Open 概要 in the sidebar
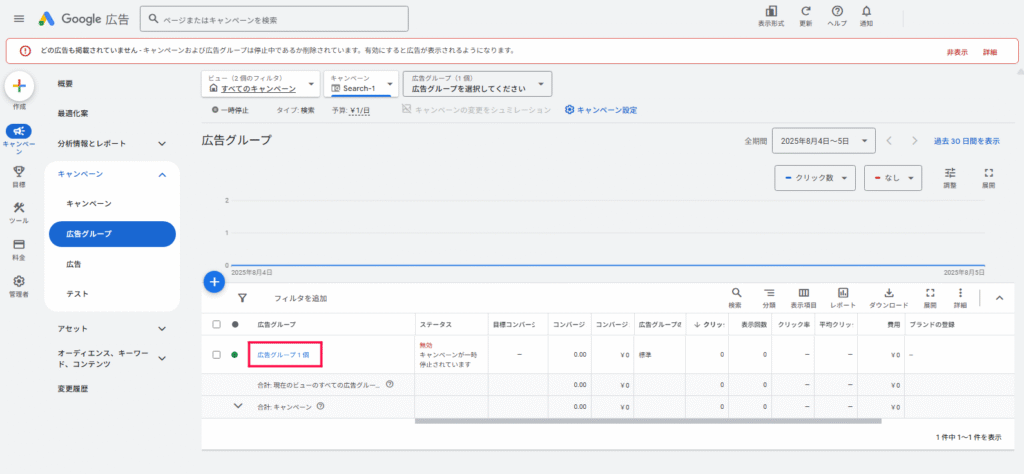 pyautogui.click(x=65, y=84)
